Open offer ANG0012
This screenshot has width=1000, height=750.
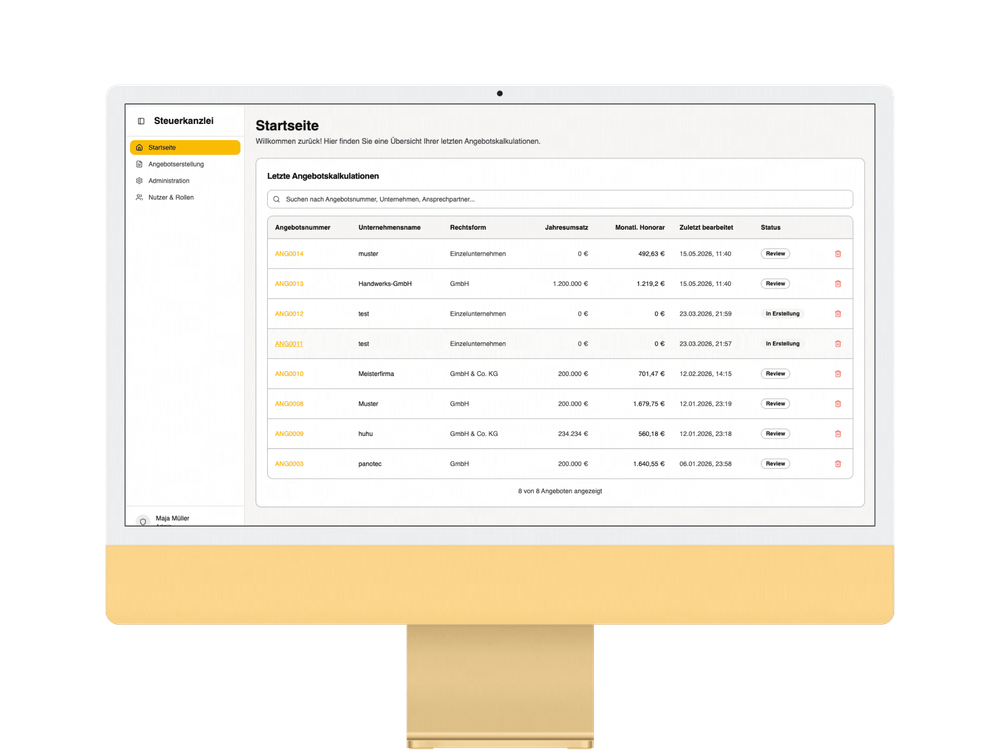[x=289, y=314]
